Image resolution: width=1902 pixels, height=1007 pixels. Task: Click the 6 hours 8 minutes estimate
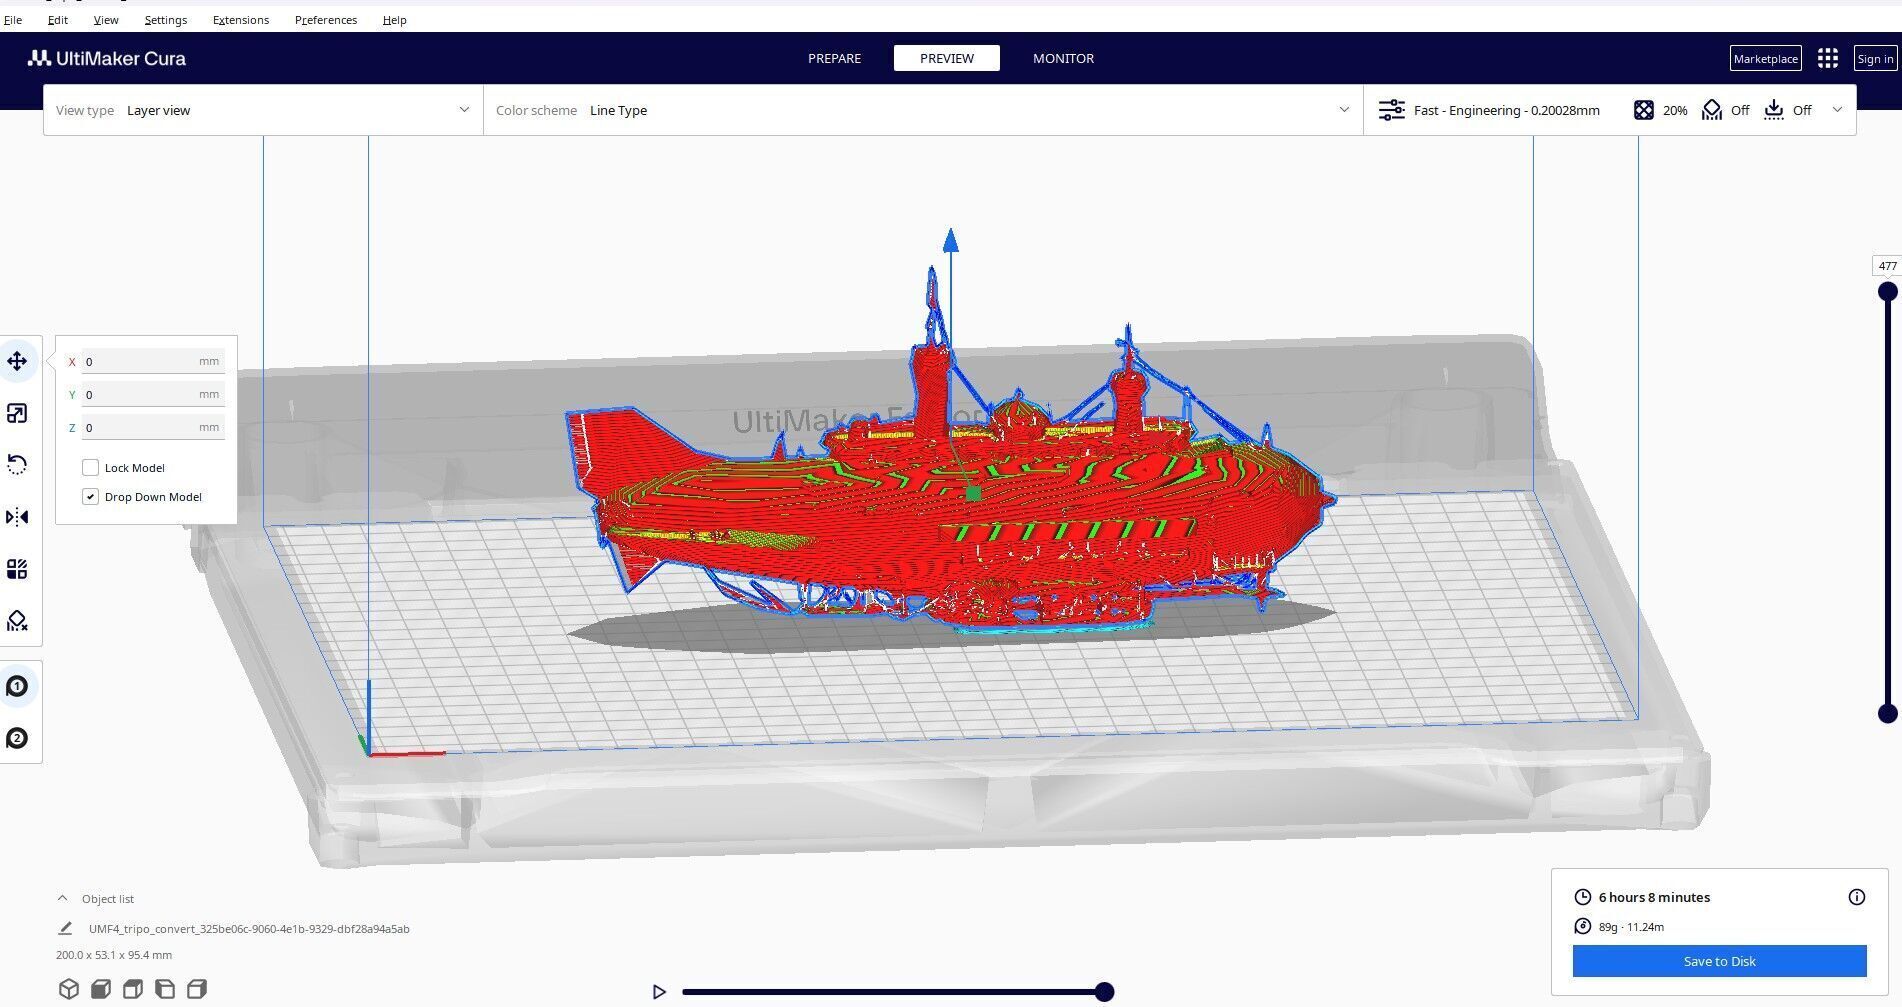pos(1654,897)
